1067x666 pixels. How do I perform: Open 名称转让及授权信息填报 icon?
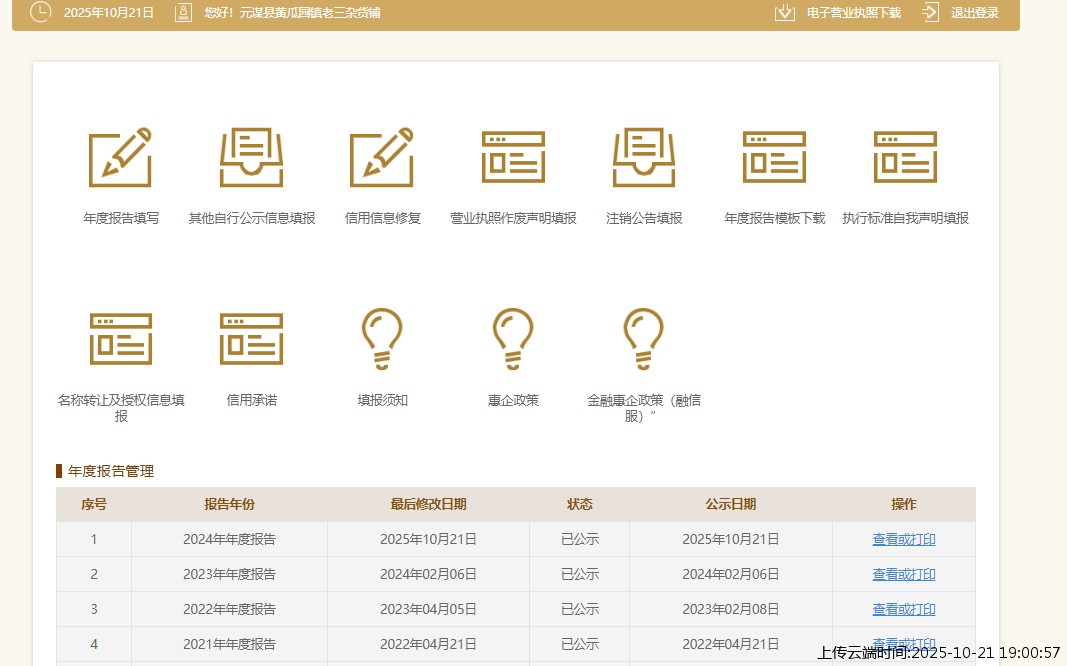(x=121, y=338)
